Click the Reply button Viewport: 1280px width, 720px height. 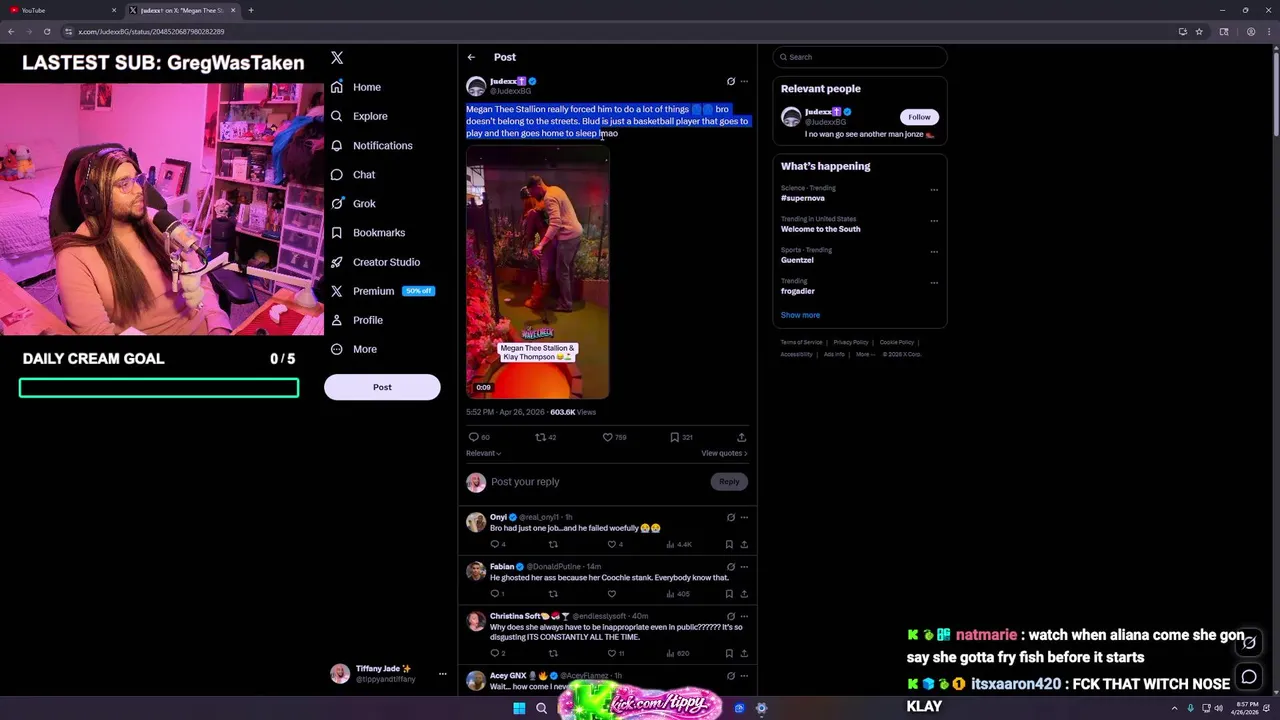[x=729, y=482]
